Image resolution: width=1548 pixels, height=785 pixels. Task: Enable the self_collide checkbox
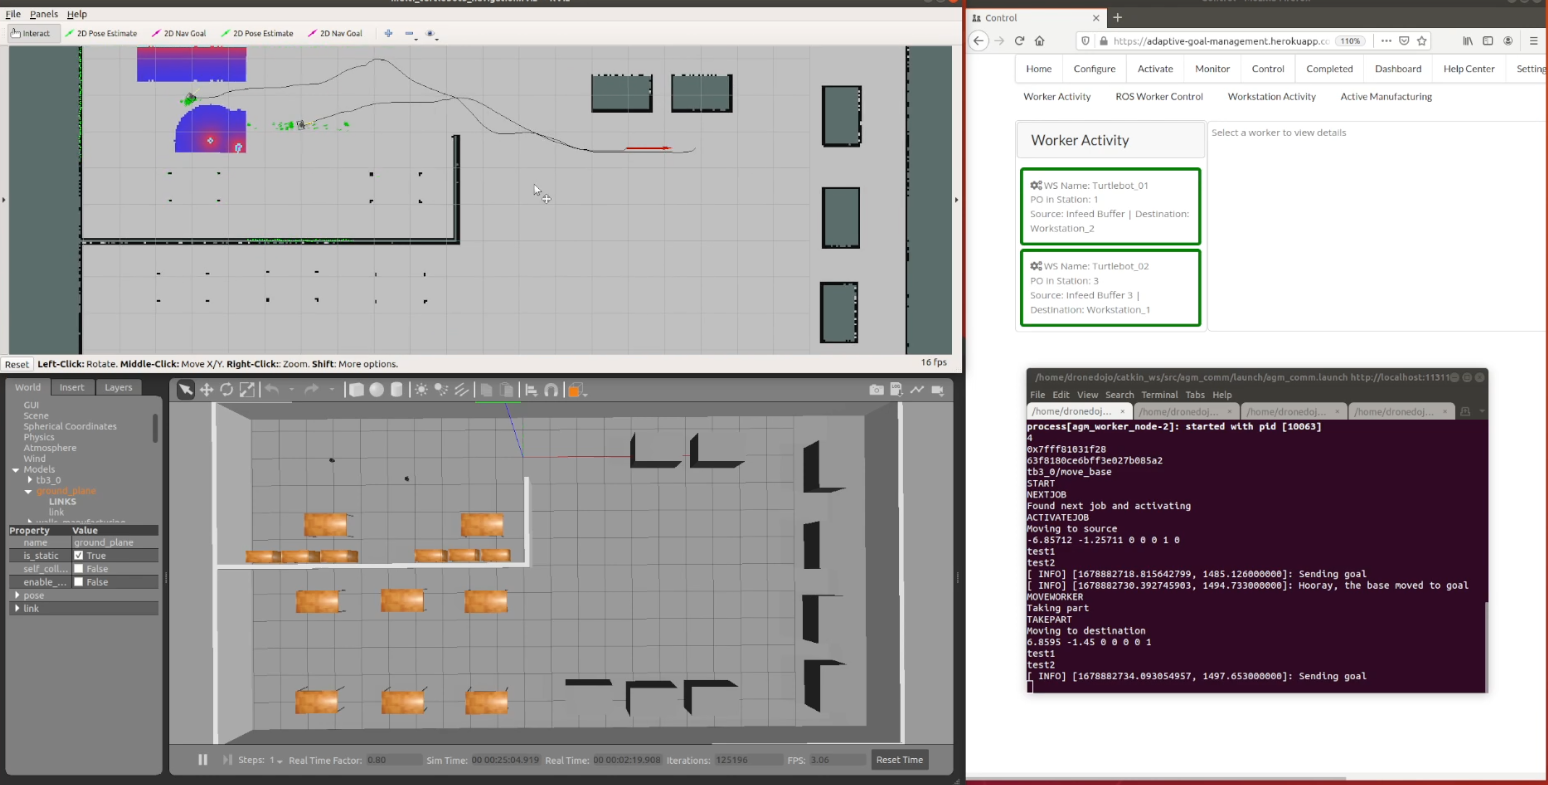[x=79, y=569]
